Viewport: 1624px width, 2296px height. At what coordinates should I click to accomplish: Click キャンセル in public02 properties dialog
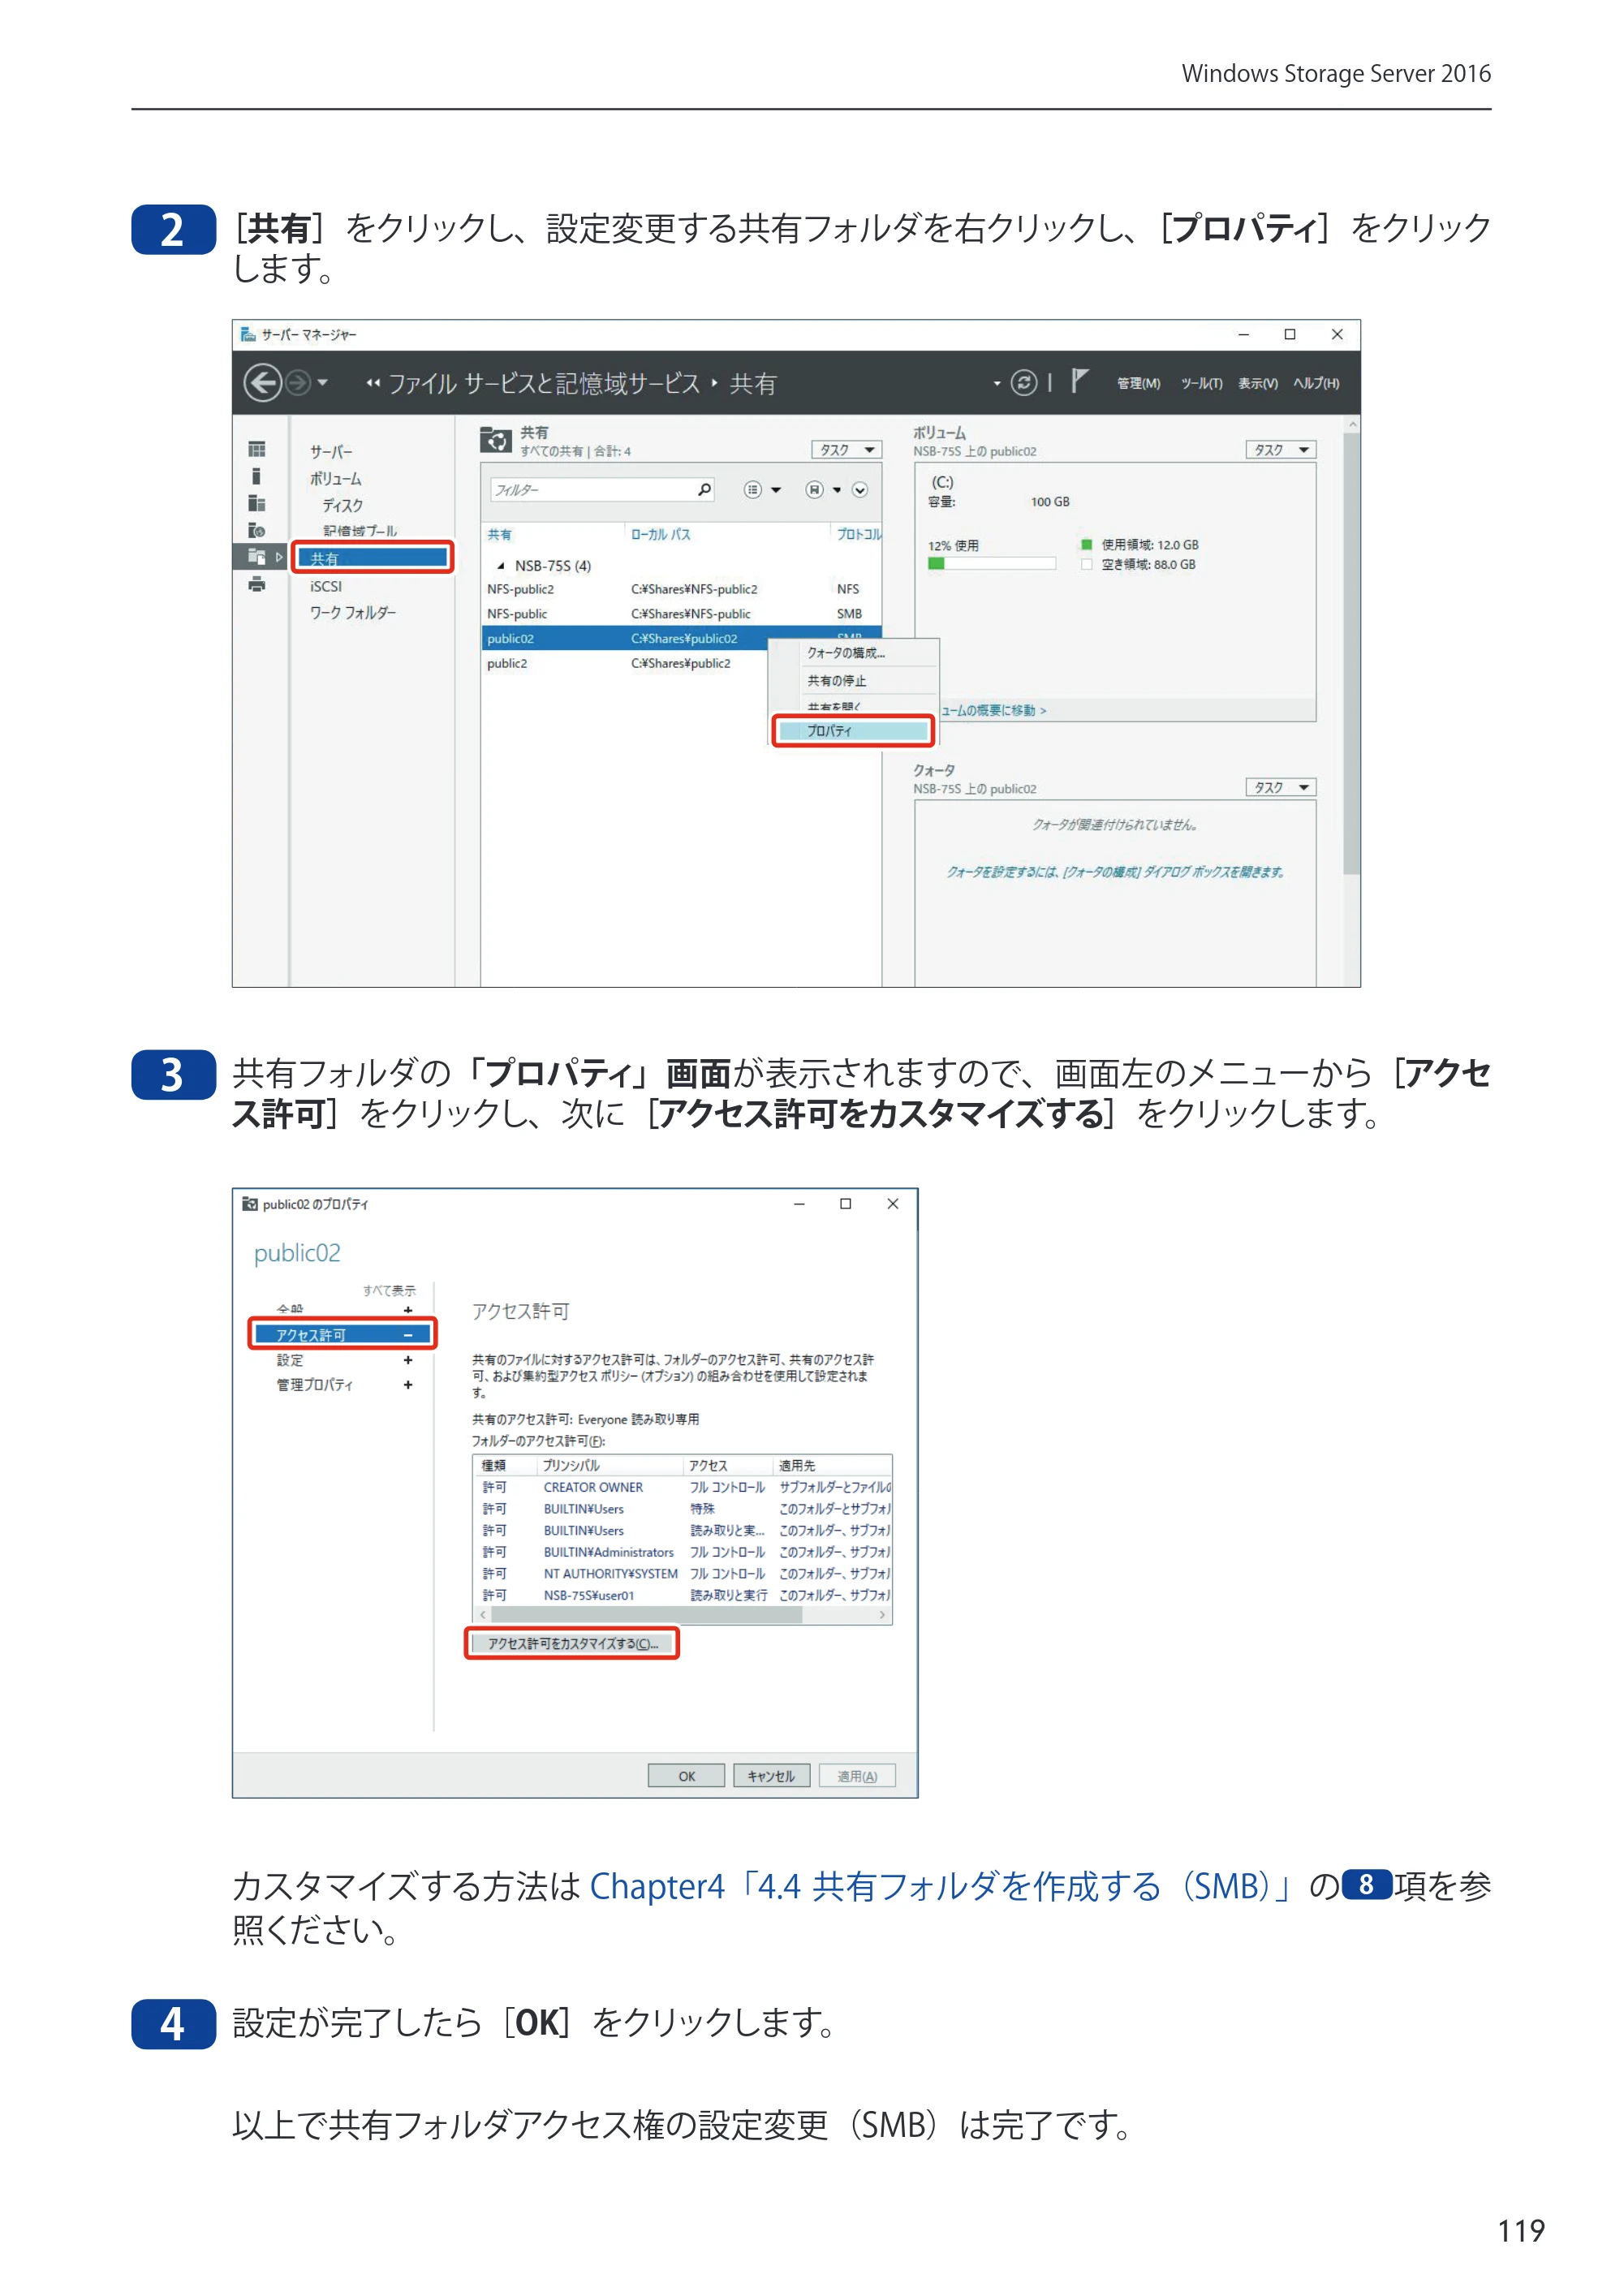tap(771, 1776)
